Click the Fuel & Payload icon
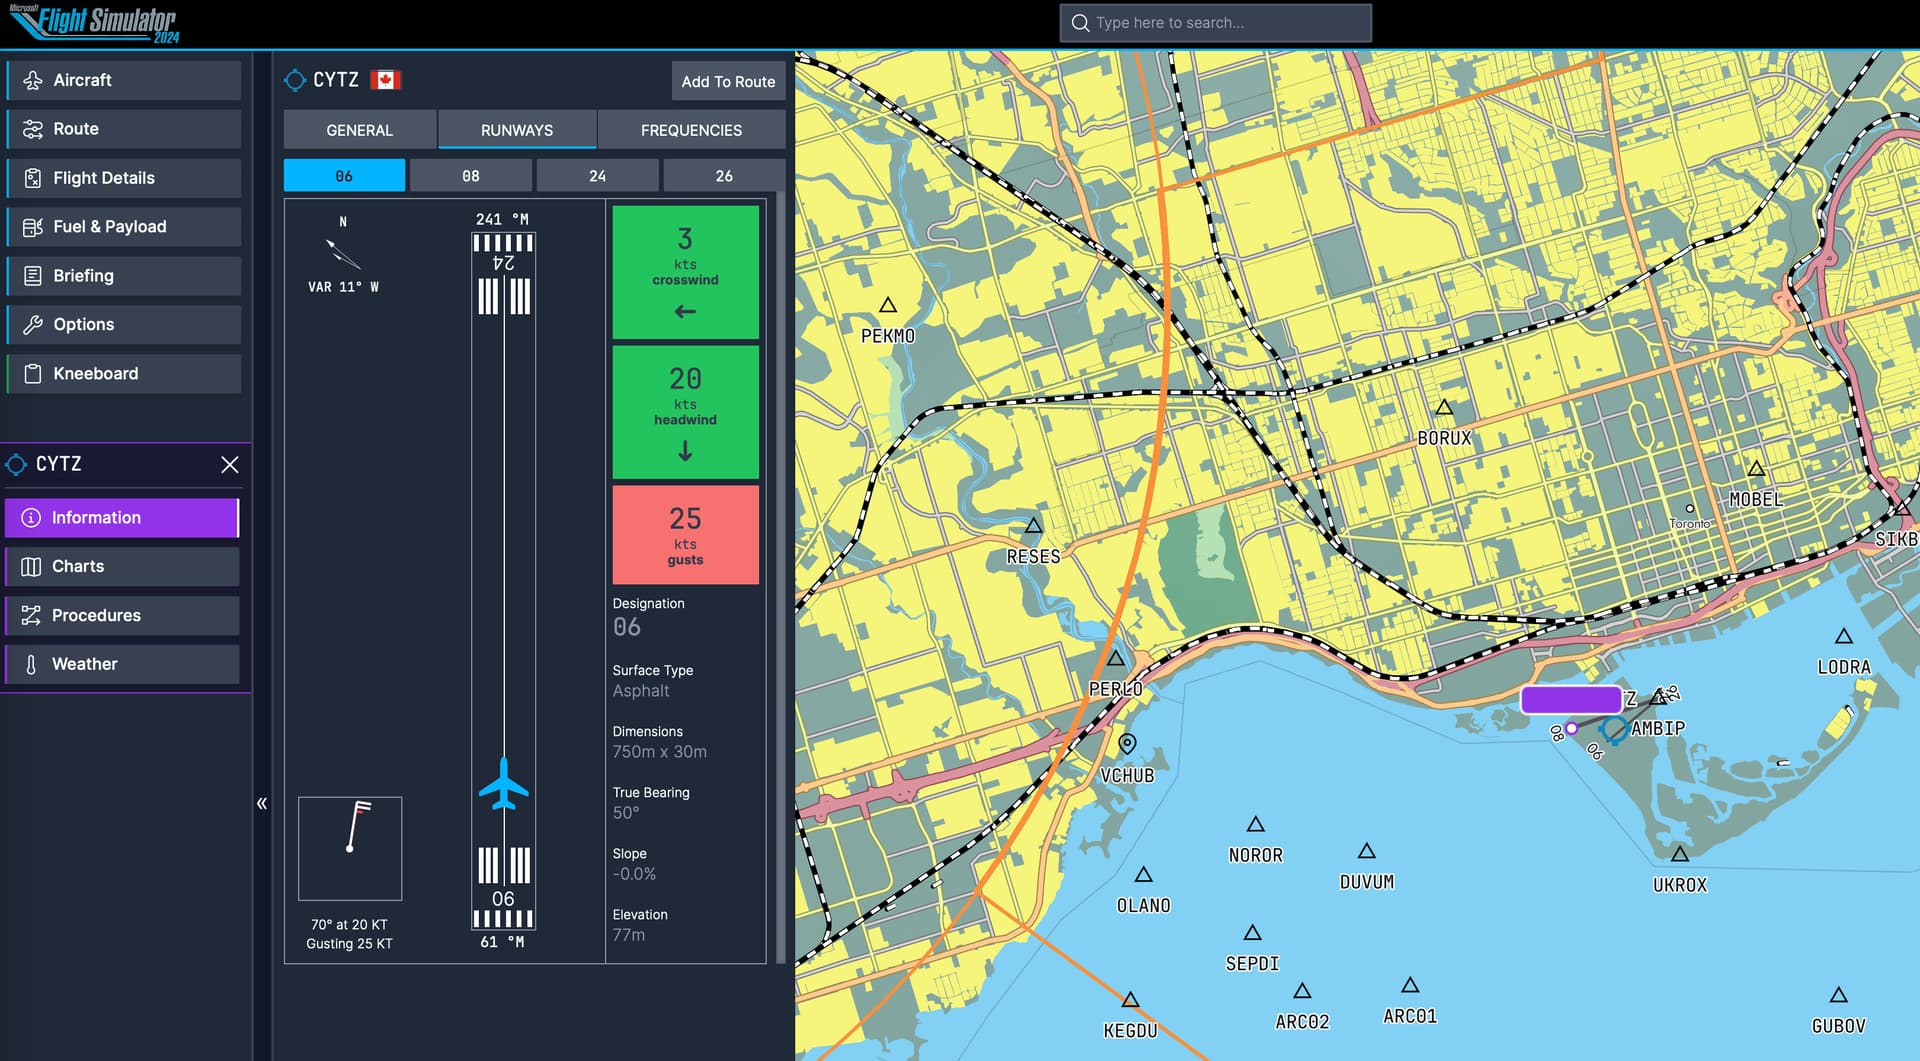Screen dimensions: 1920x1061 click(33, 227)
